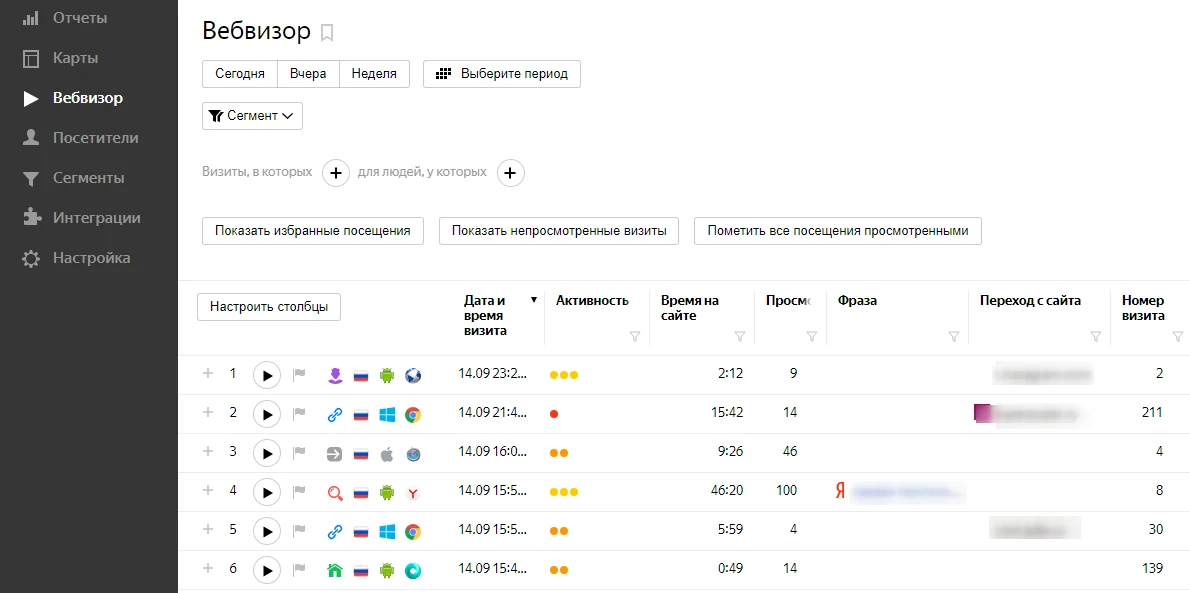This screenshot has width=1190, height=593.
Task: Add a visit condition with plus button
Action: [x=336, y=173]
